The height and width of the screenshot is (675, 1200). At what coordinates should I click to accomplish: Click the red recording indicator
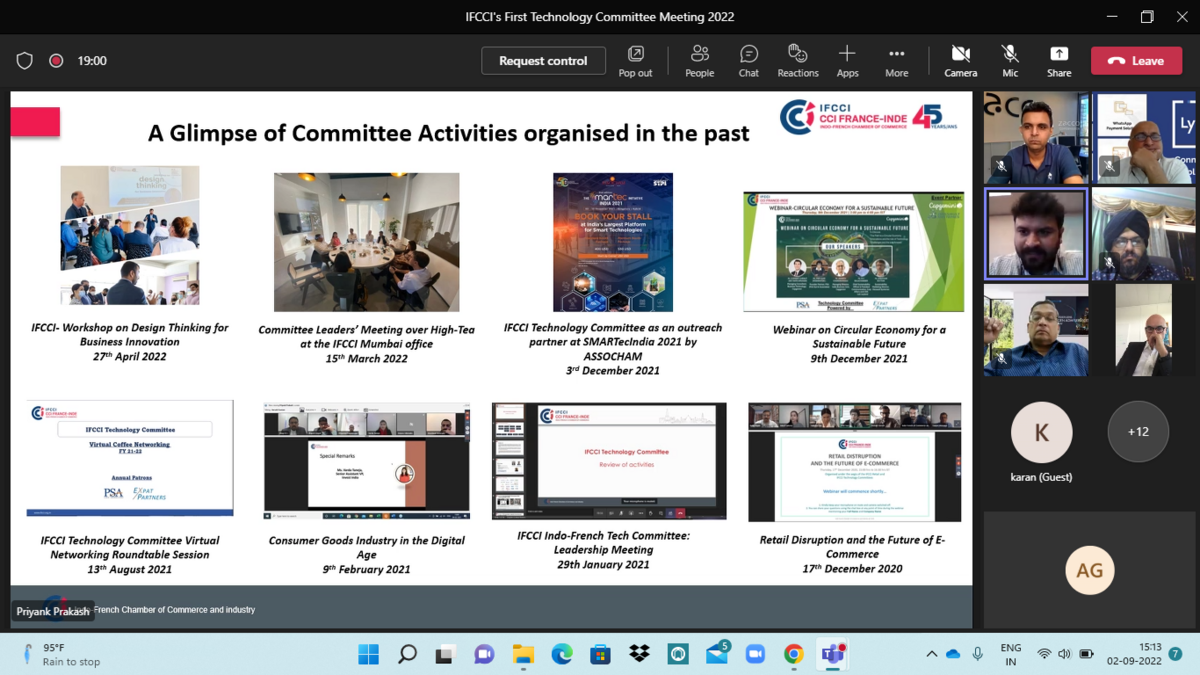[x=57, y=61]
